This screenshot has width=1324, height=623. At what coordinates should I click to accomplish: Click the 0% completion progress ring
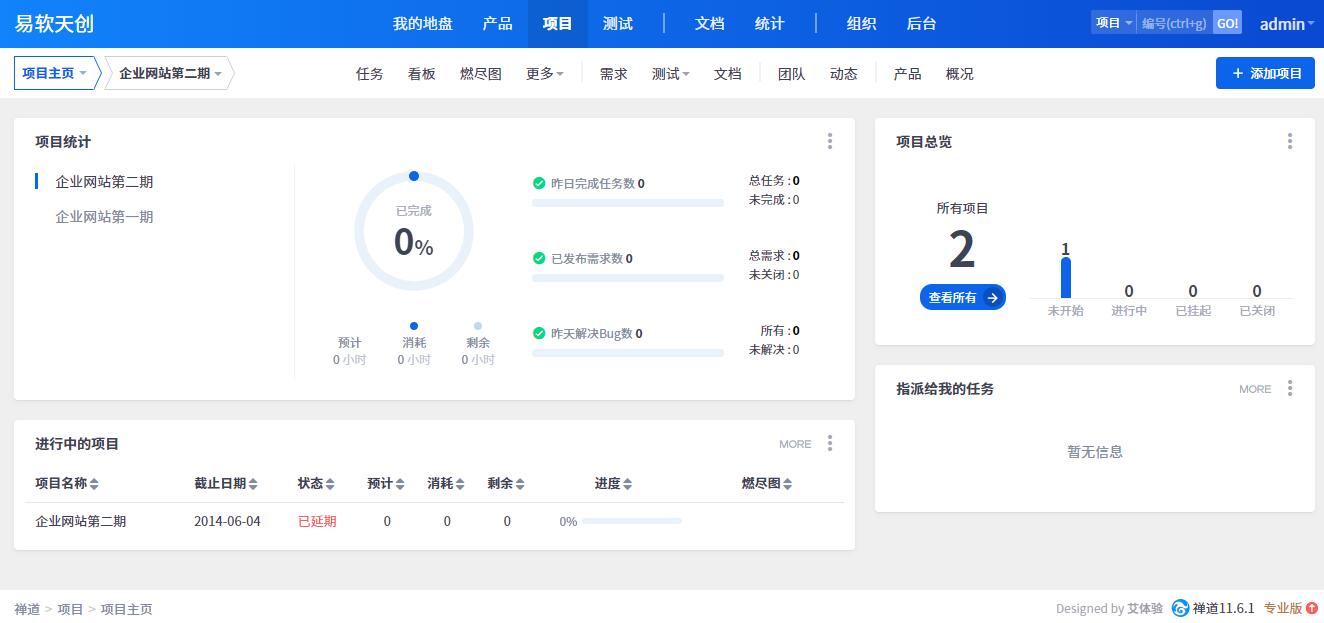pos(414,232)
